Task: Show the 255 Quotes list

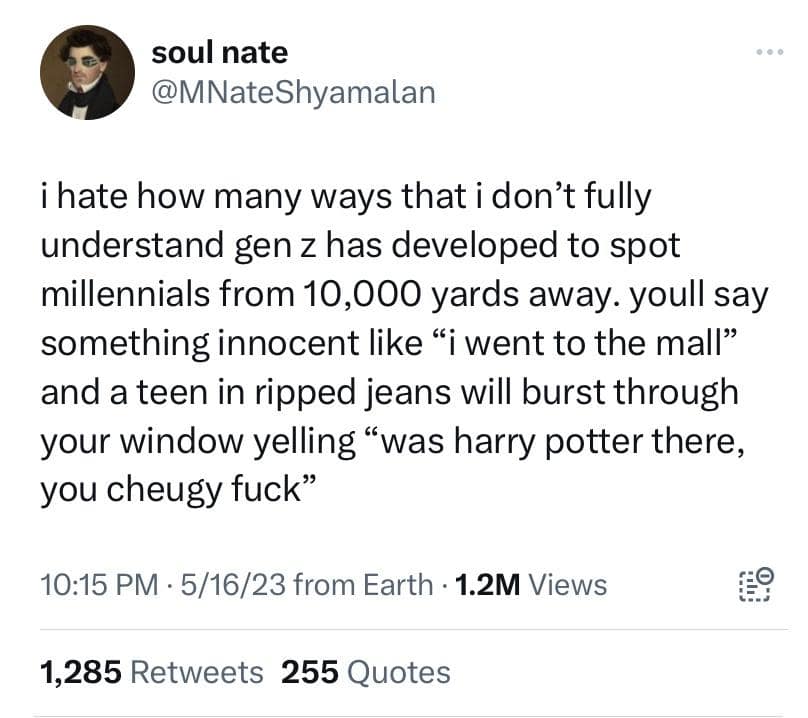Action: pos(366,672)
